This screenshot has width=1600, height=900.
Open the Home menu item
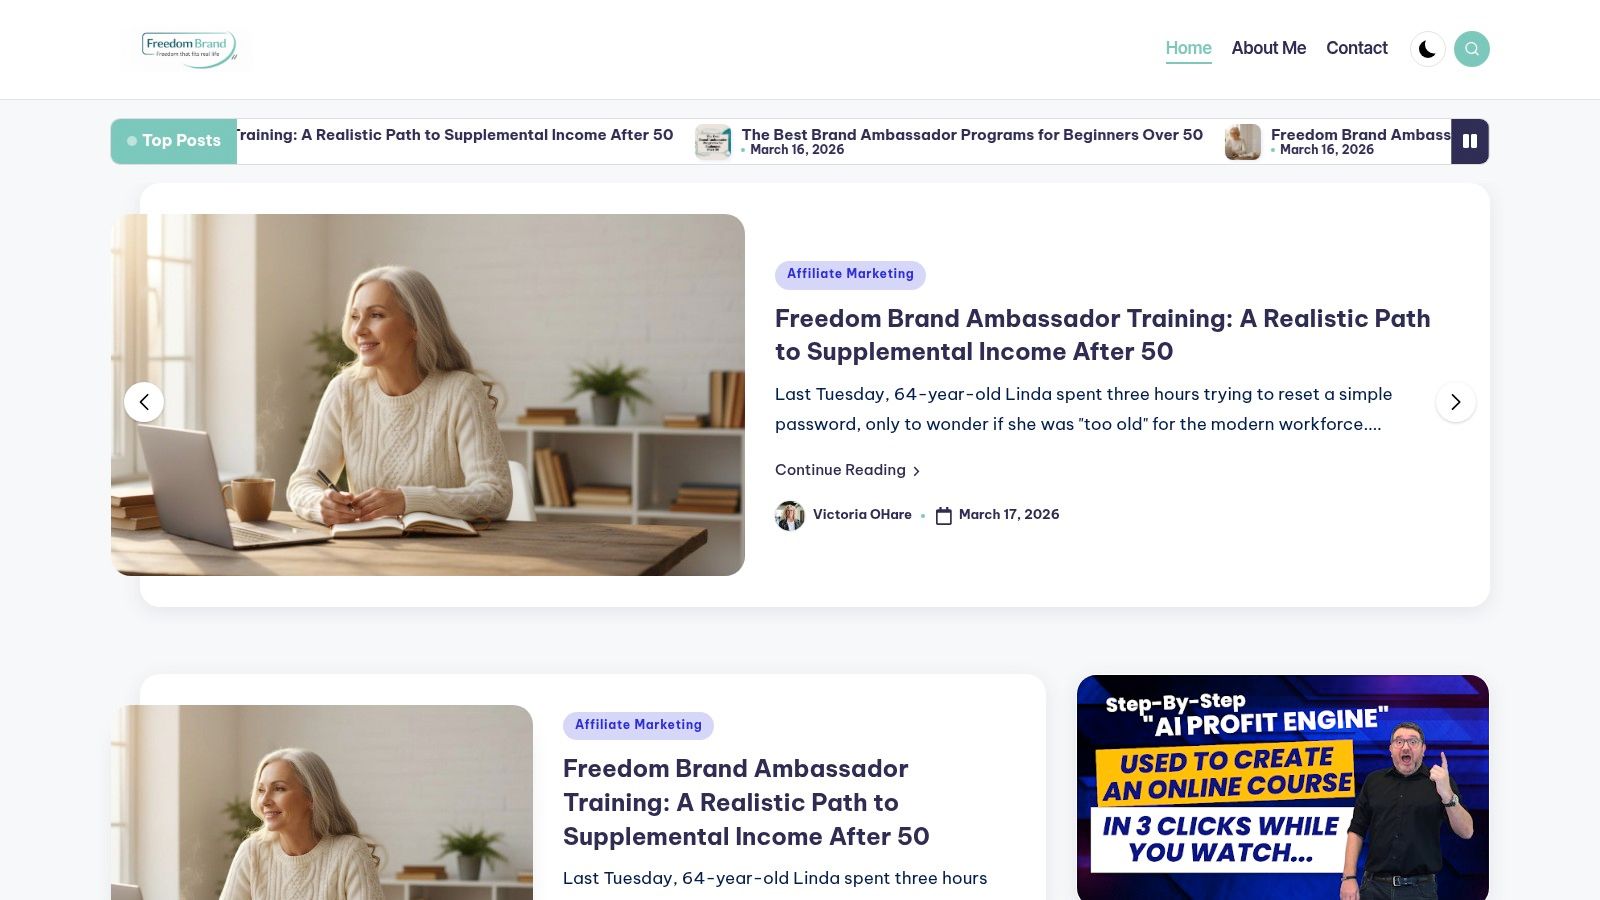[1188, 48]
